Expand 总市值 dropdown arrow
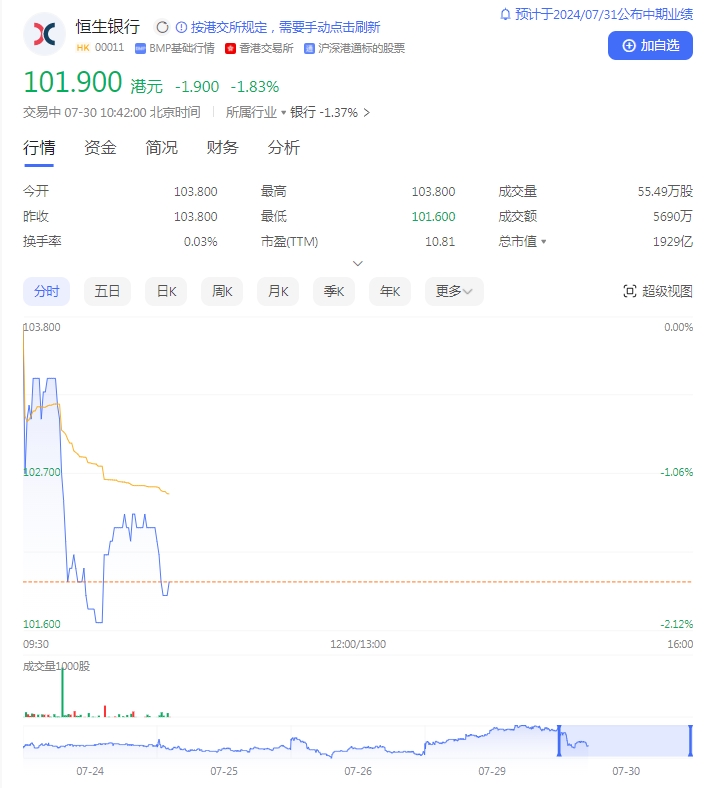 pos(543,242)
